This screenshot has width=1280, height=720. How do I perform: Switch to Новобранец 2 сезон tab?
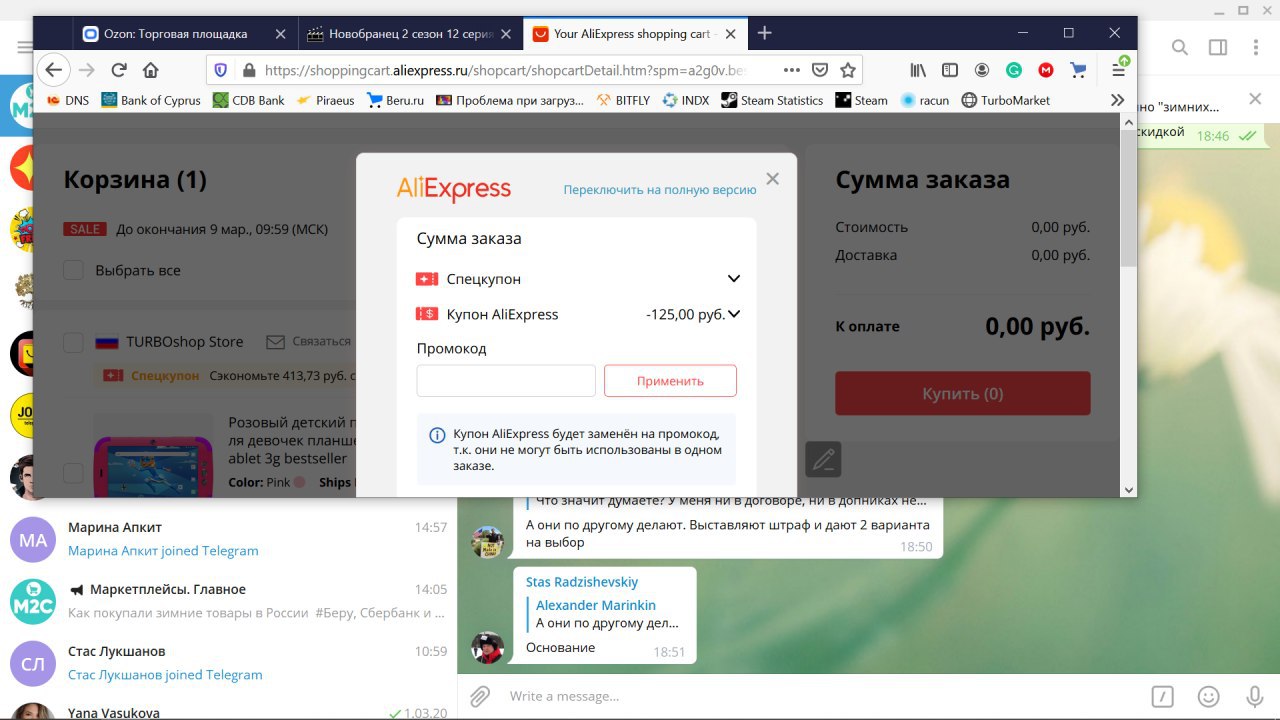(411, 33)
